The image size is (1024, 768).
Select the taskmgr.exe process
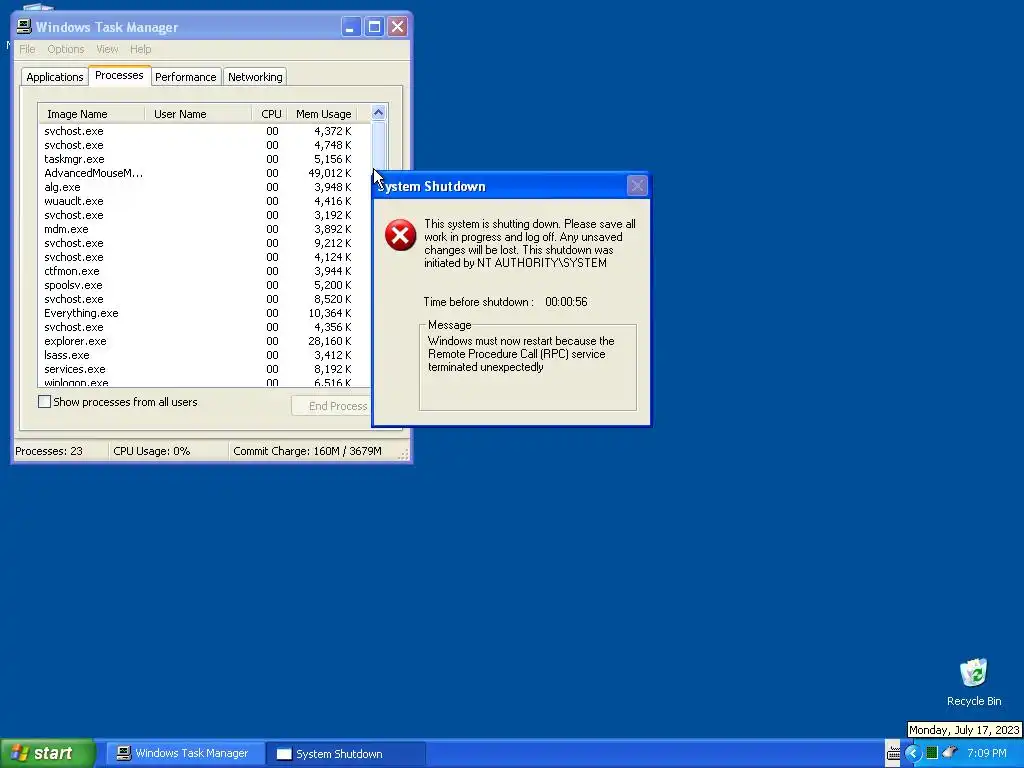pos(204,159)
